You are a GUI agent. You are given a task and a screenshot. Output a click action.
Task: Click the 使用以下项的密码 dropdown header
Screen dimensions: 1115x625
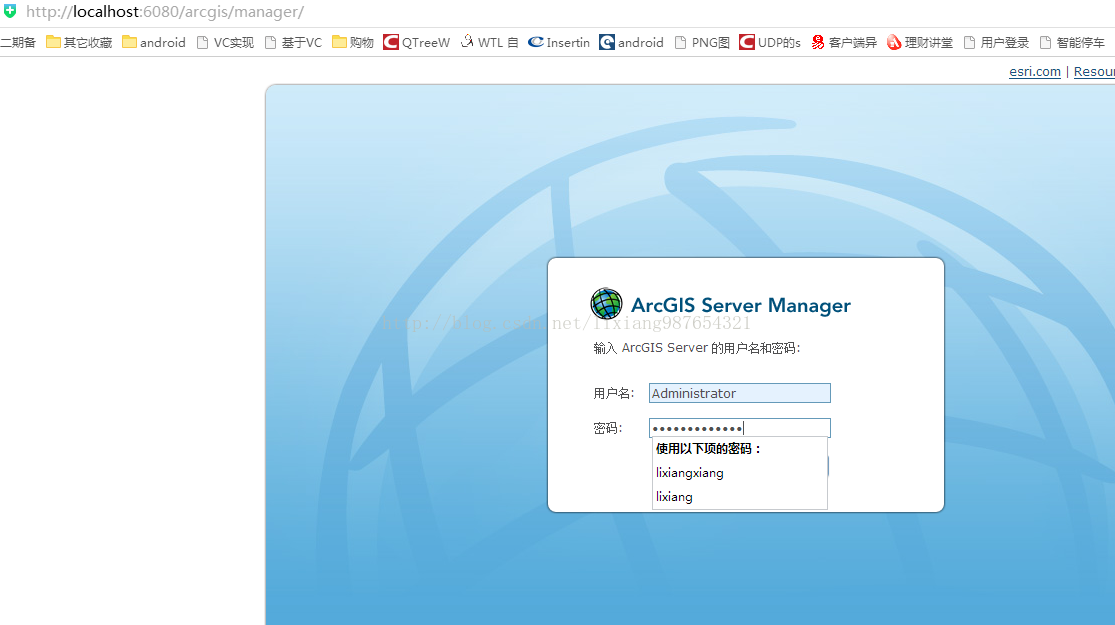point(708,449)
